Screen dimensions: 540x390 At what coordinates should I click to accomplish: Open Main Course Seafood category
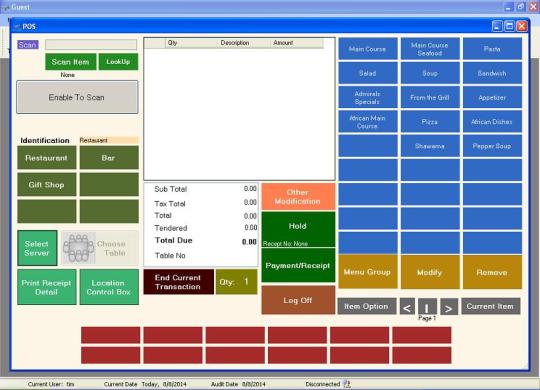(x=430, y=49)
